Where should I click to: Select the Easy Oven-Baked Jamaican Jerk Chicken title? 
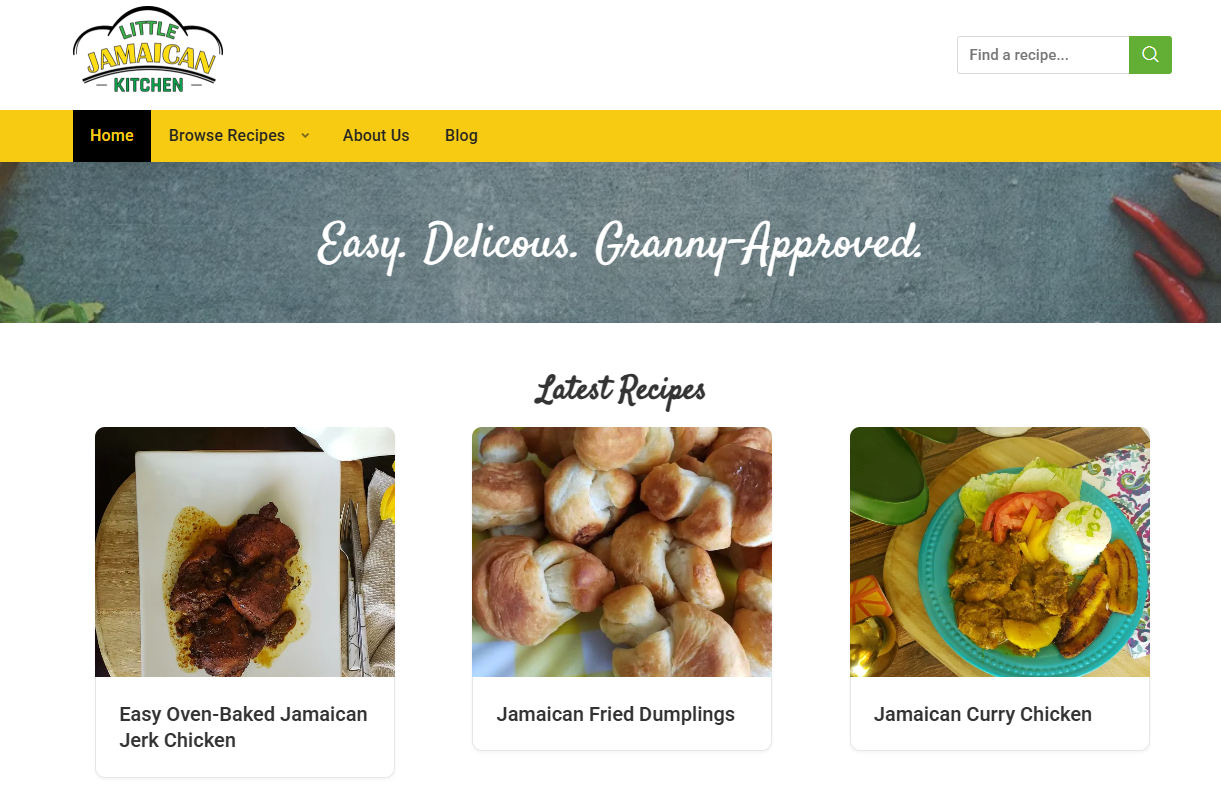[x=243, y=727]
